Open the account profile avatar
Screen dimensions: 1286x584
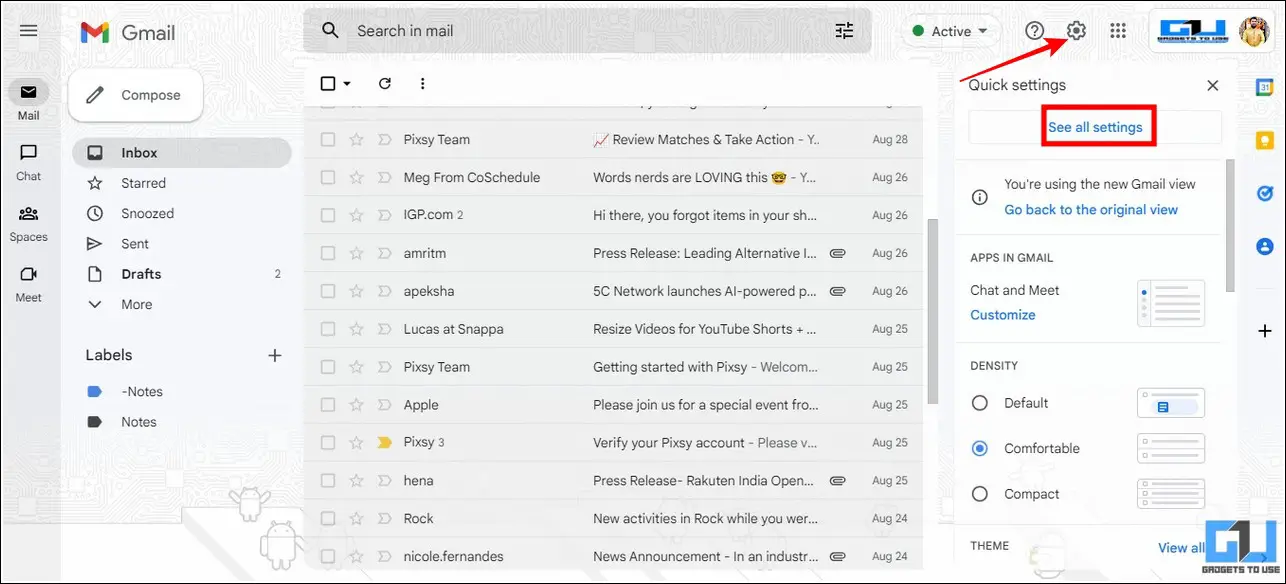click(x=1254, y=31)
